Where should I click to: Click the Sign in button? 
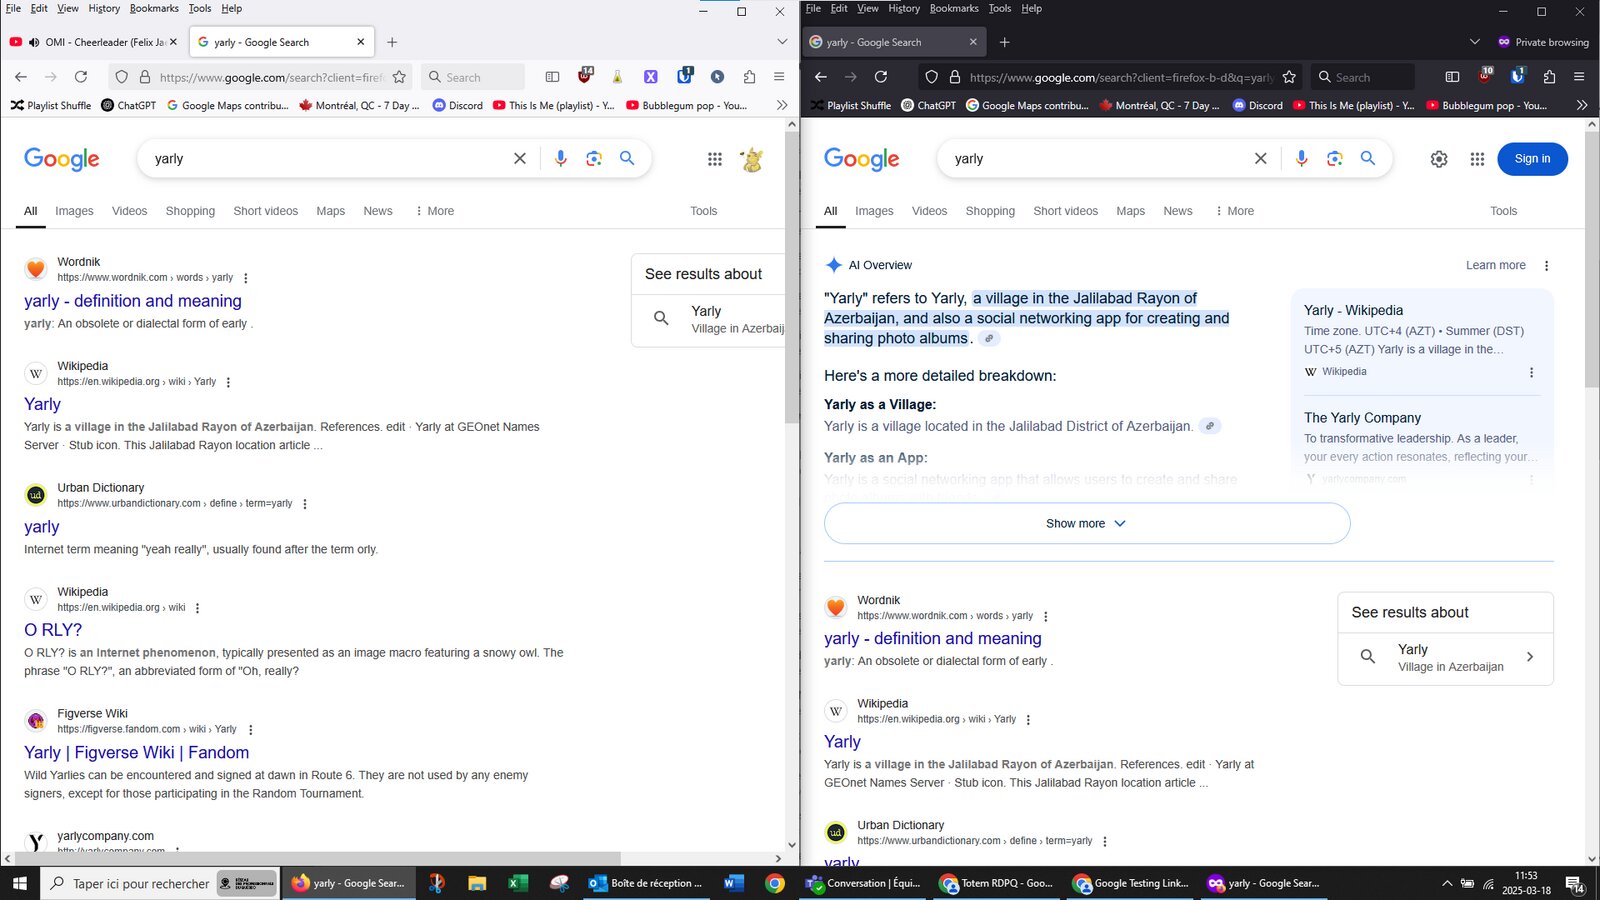point(1532,159)
